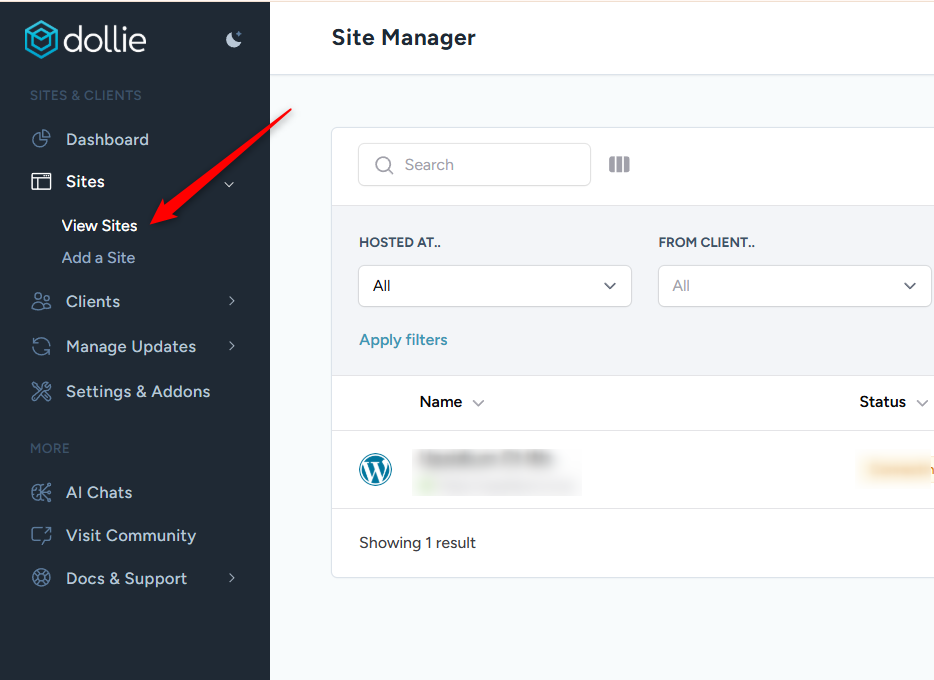Collapse the Sites menu chevron
The width and height of the screenshot is (934, 680).
[230, 184]
